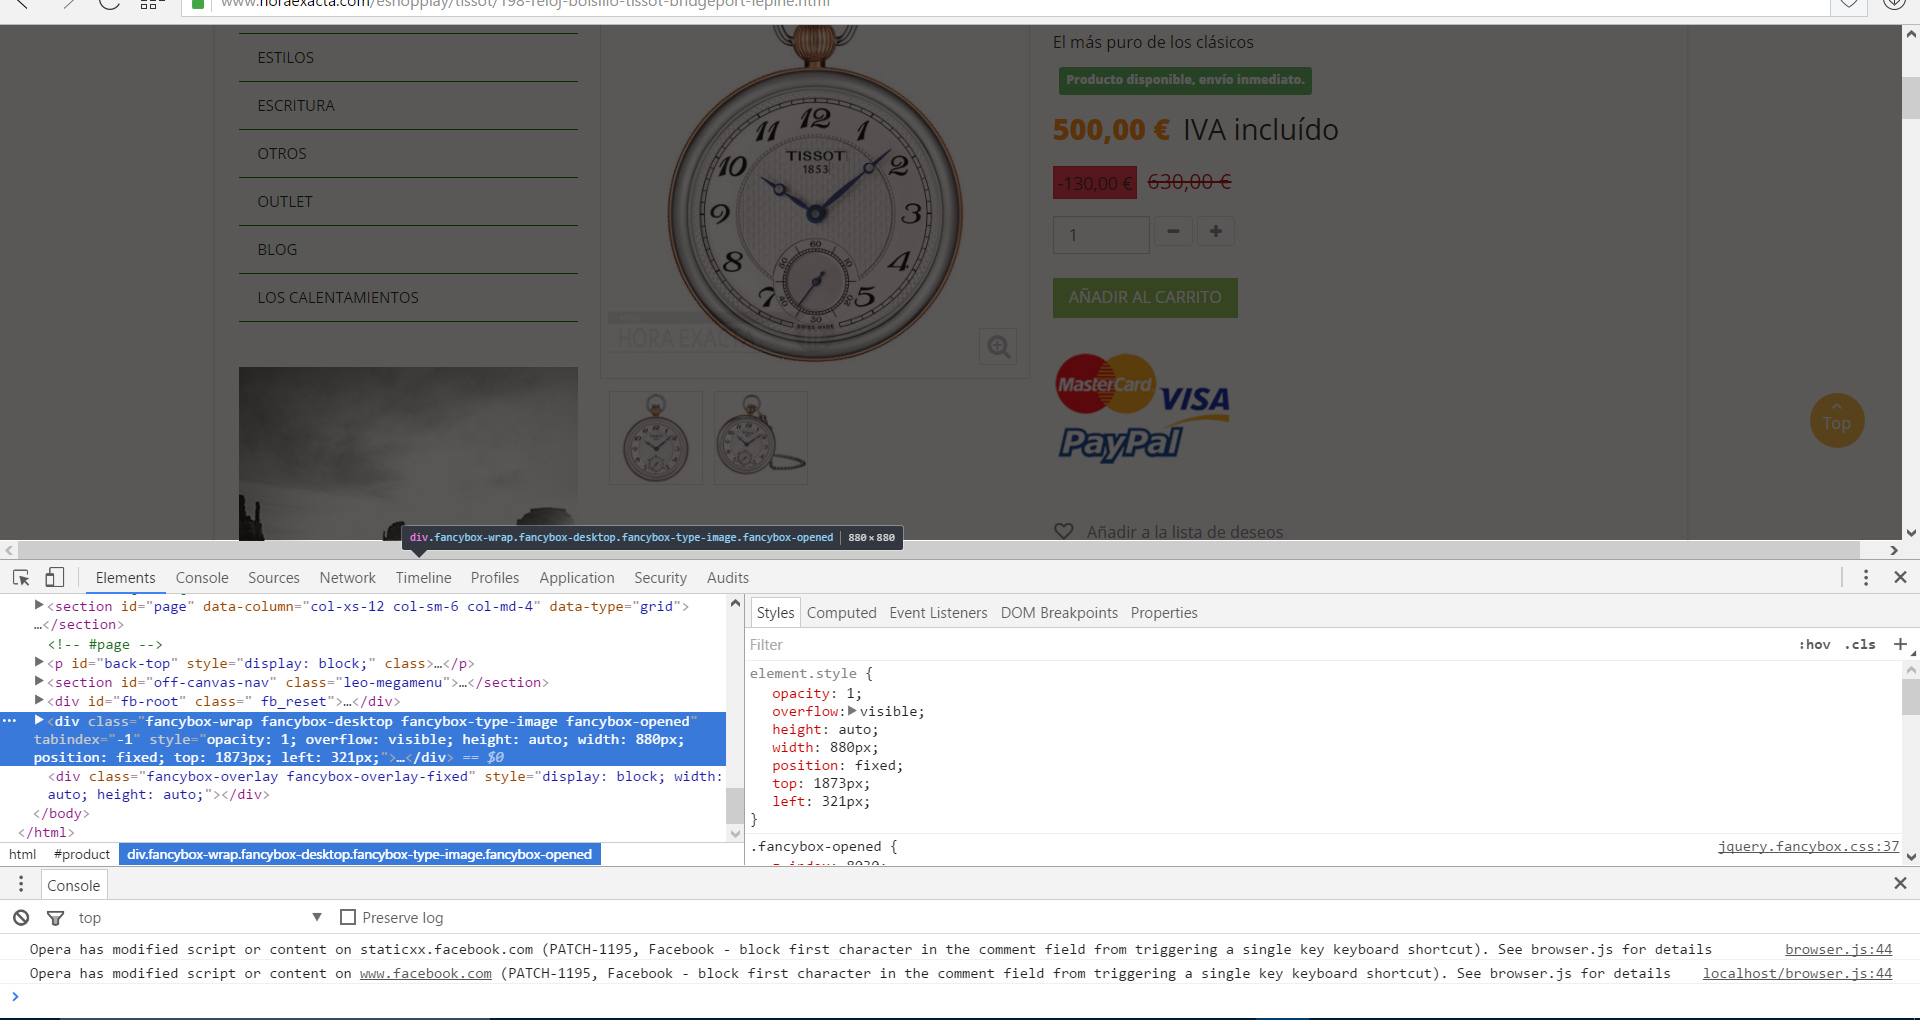1920x1020 pixels.
Task: Select the second pocket watch thumbnail with chain
Action: click(761, 438)
